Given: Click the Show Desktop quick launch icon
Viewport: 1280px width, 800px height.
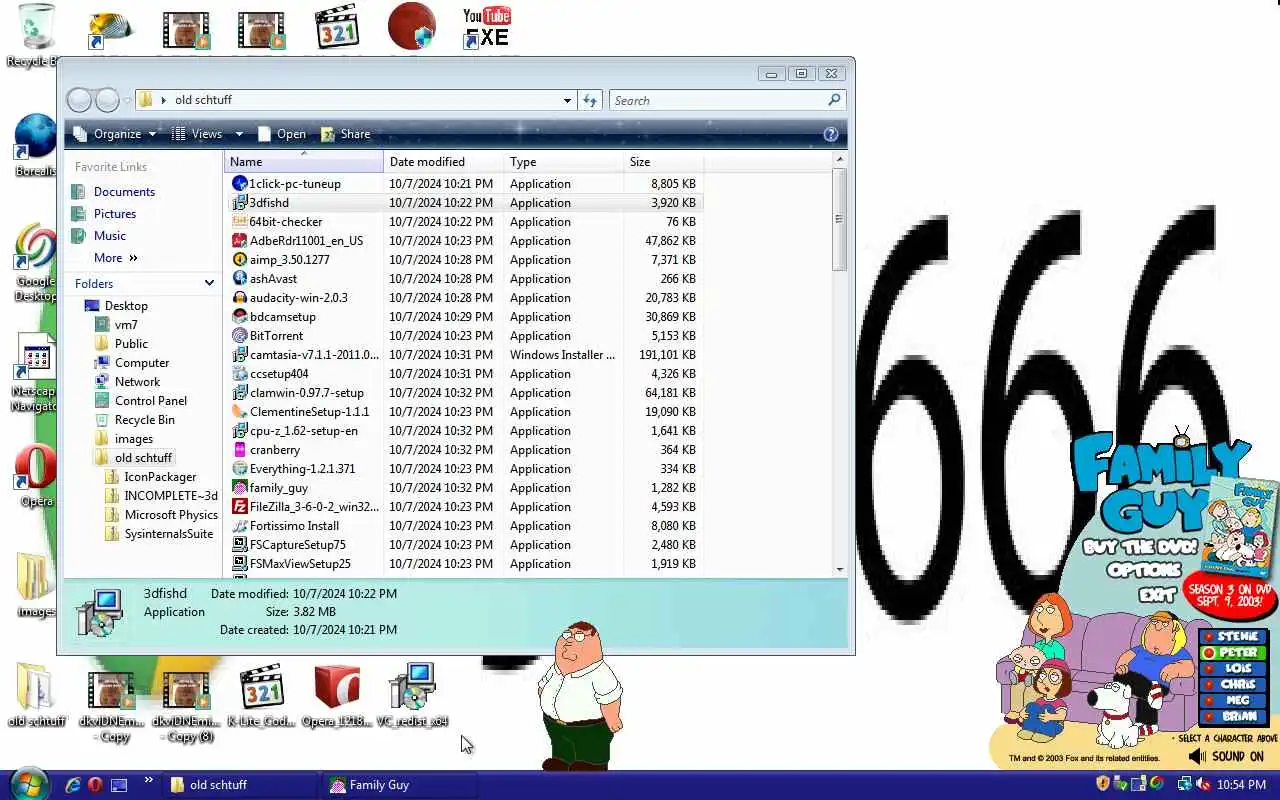Looking at the screenshot, I should click(119, 785).
